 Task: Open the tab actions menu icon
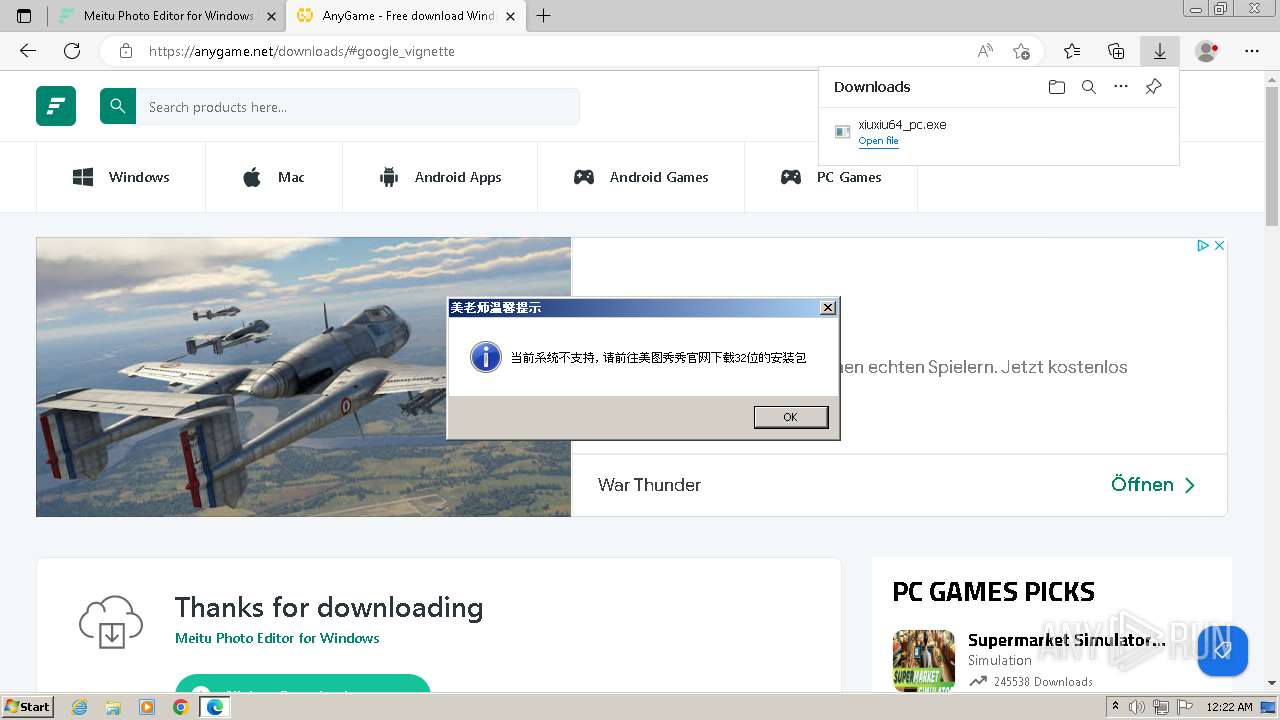tap(24, 16)
